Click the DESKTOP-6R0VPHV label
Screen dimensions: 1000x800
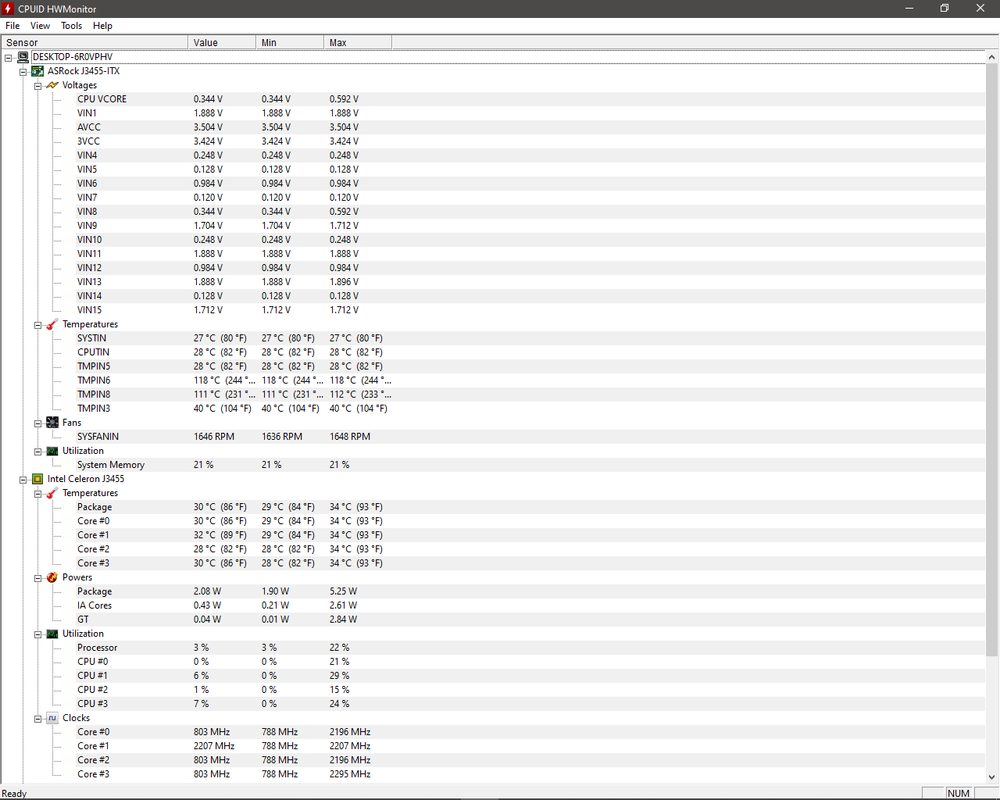coord(72,57)
